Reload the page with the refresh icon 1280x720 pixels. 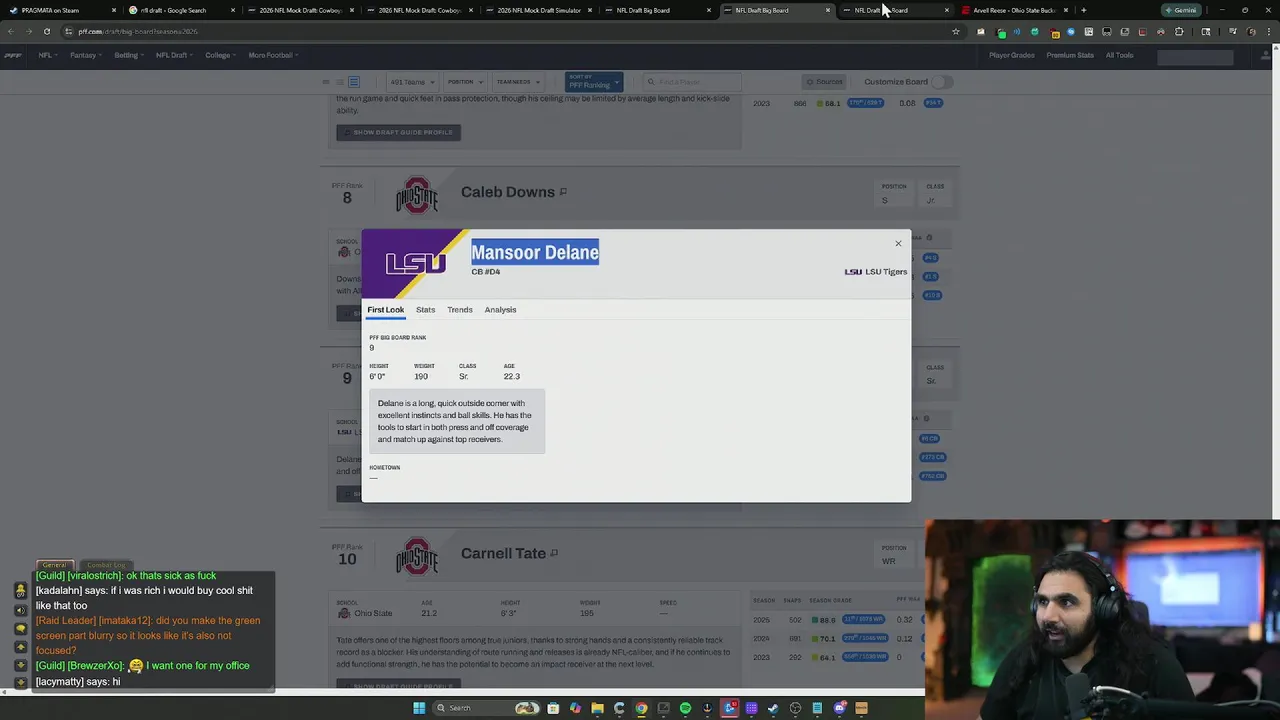(x=46, y=31)
